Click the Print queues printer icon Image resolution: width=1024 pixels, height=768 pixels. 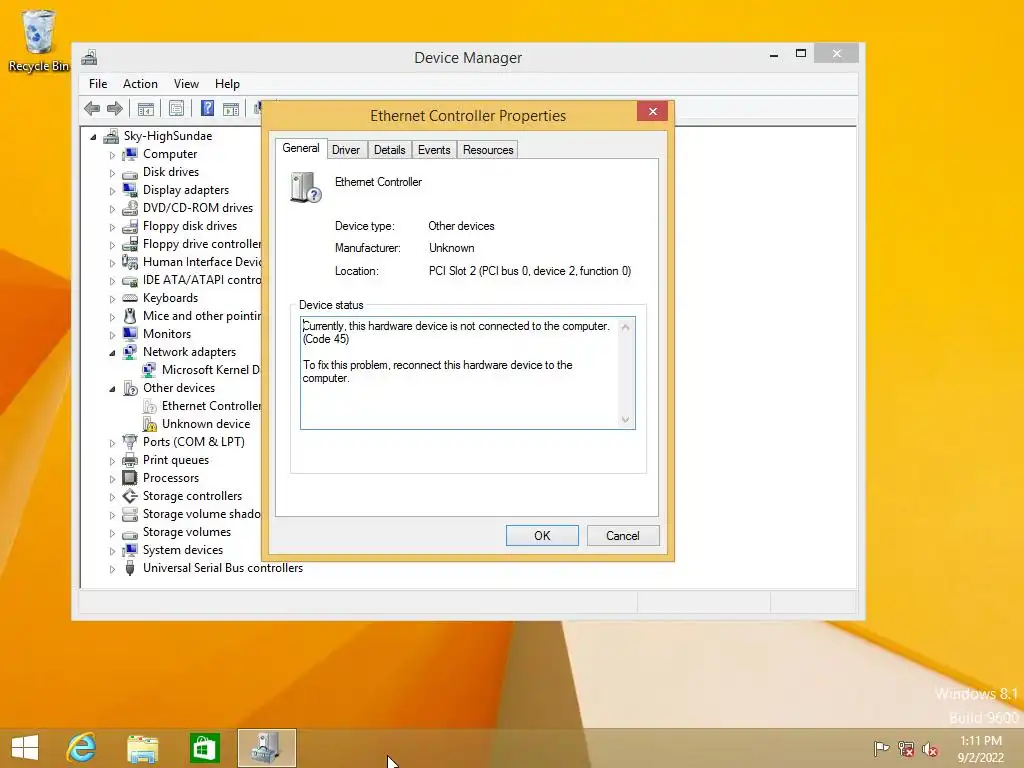[x=130, y=460]
